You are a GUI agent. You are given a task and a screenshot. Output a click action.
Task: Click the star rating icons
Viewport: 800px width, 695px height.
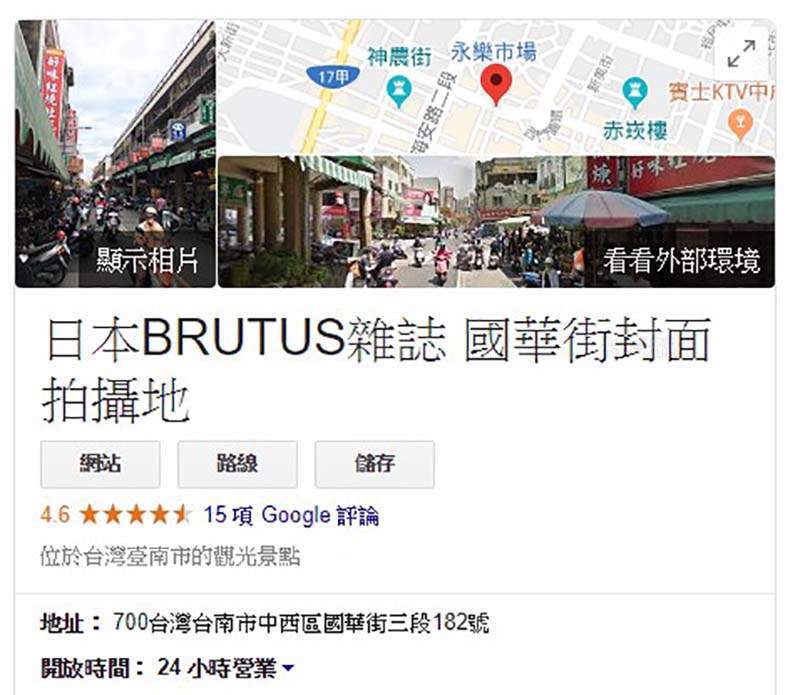coord(136,514)
